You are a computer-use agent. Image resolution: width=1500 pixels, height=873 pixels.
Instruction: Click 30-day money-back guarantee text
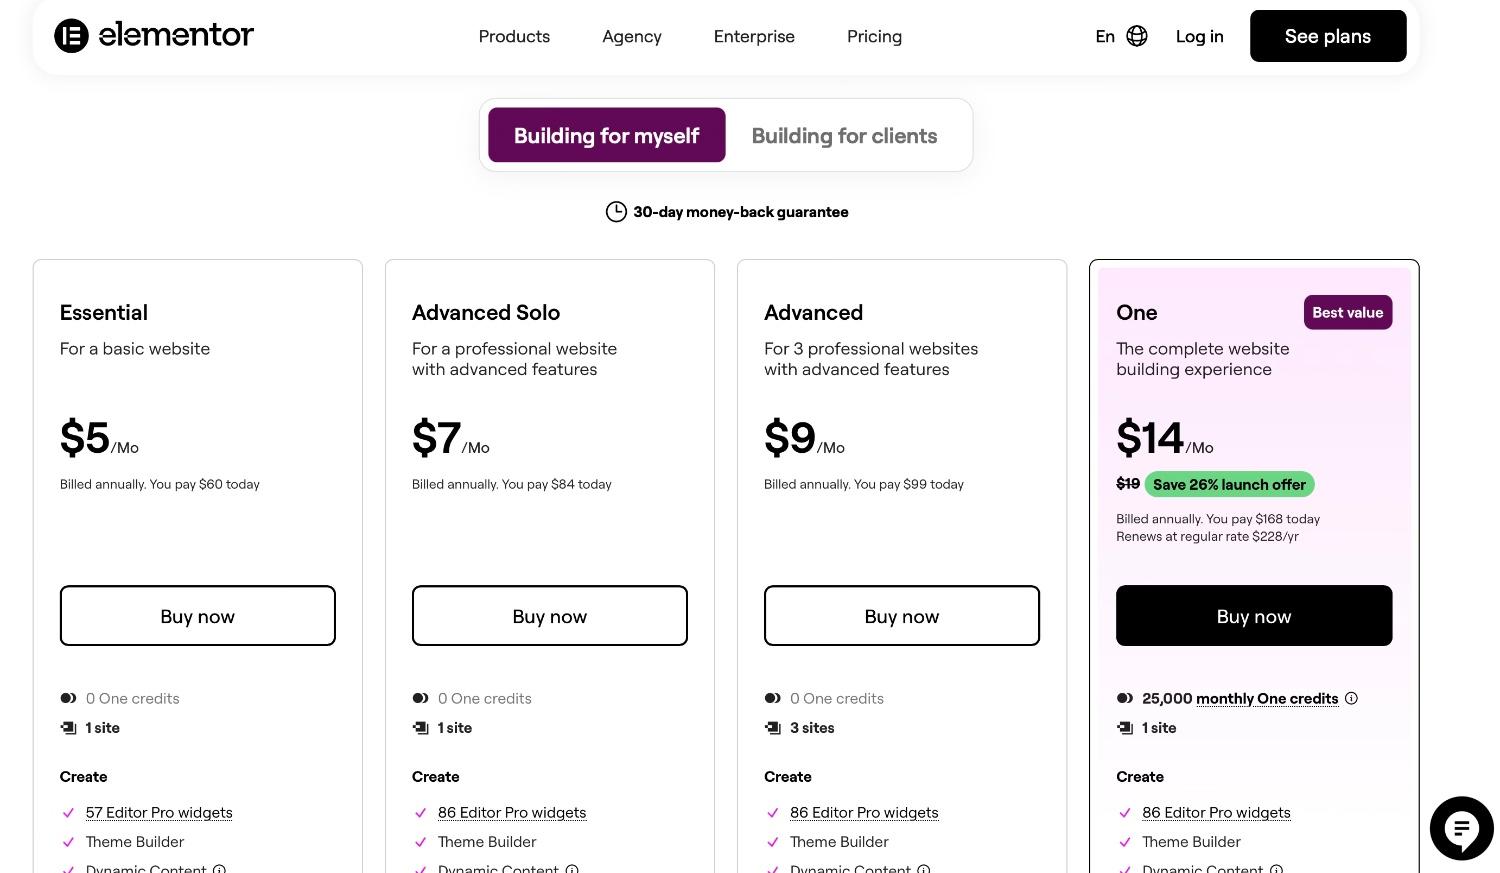(741, 212)
